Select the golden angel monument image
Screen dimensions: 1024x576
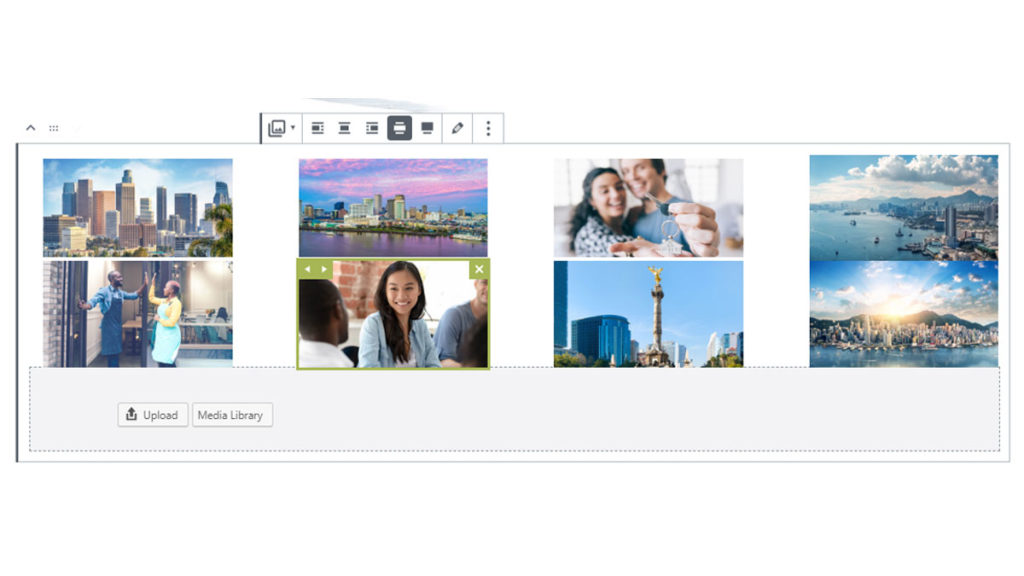[648, 314]
